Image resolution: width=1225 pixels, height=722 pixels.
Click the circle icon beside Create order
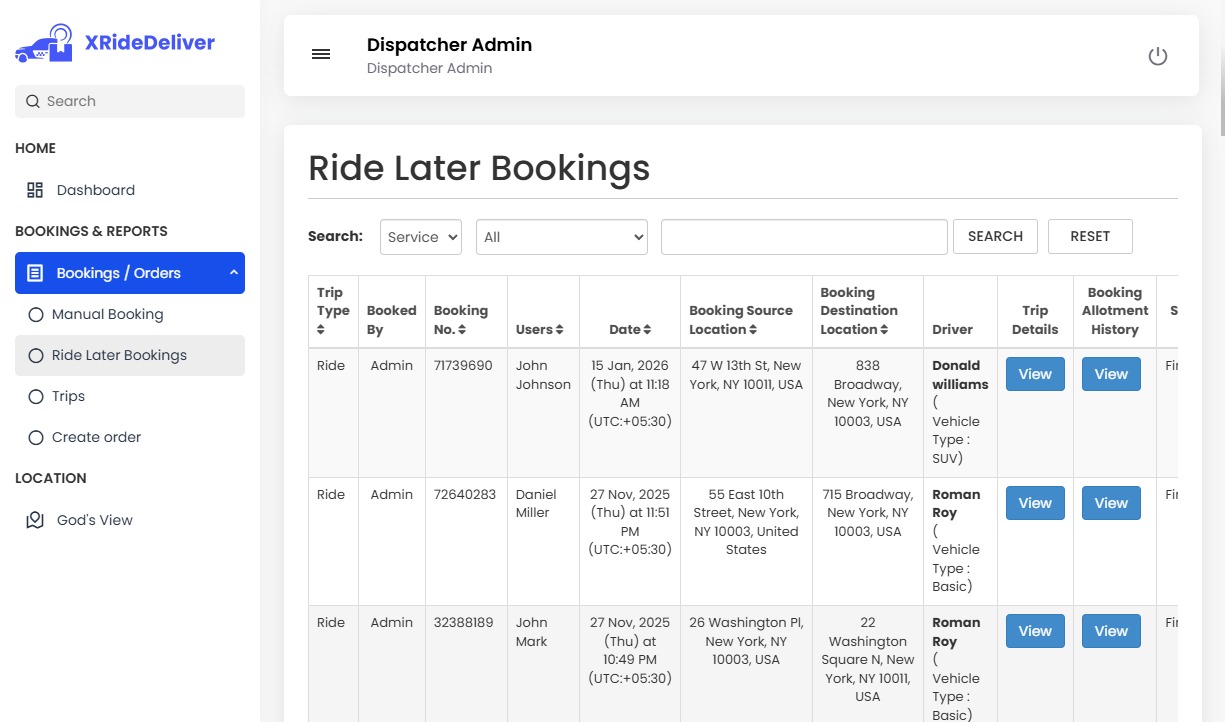point(37,437)
